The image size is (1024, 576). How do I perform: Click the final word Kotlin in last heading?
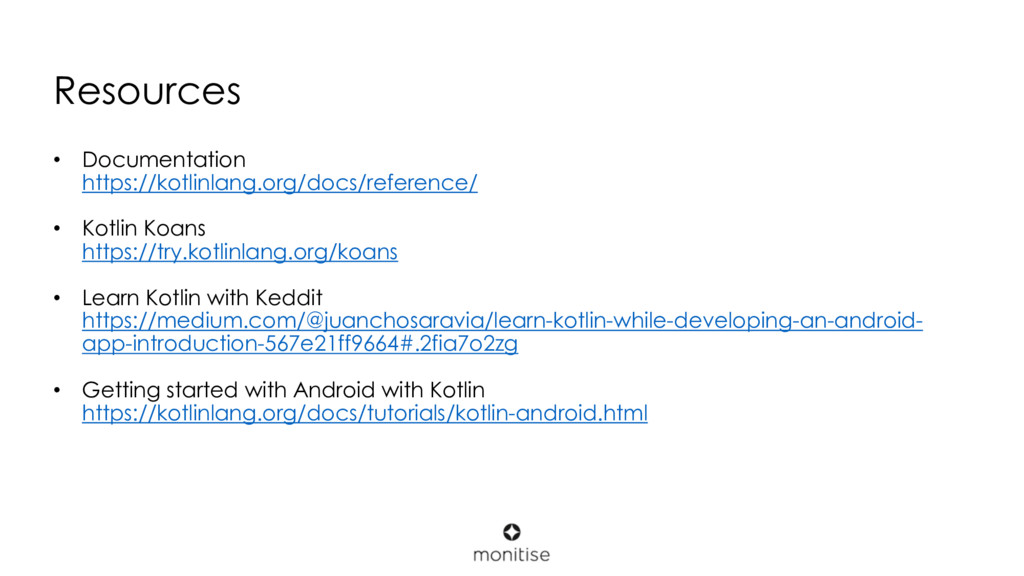(x=457, y=390)
